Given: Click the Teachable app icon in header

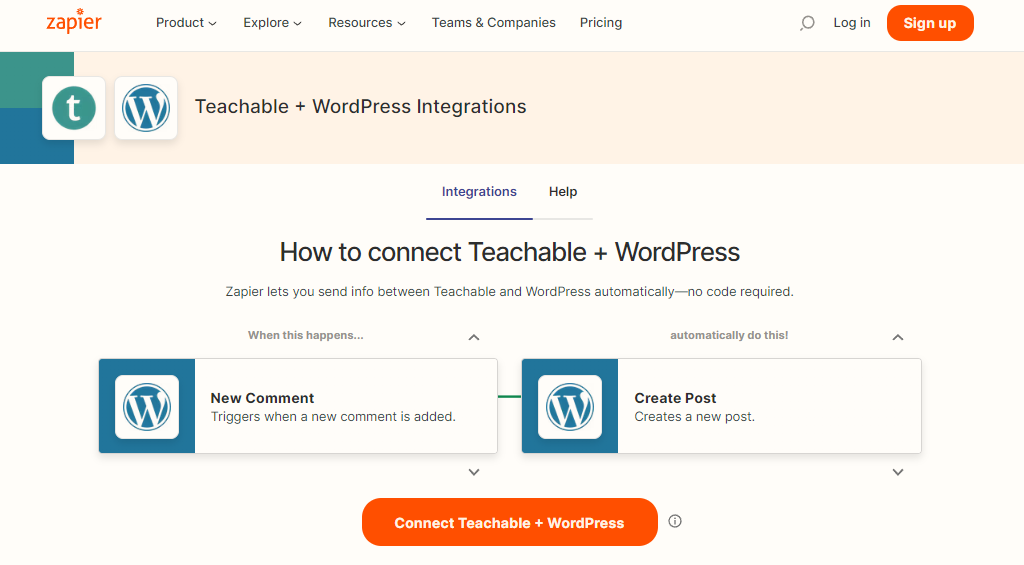Looking at the screenshot, I should [x=74, y=108].
